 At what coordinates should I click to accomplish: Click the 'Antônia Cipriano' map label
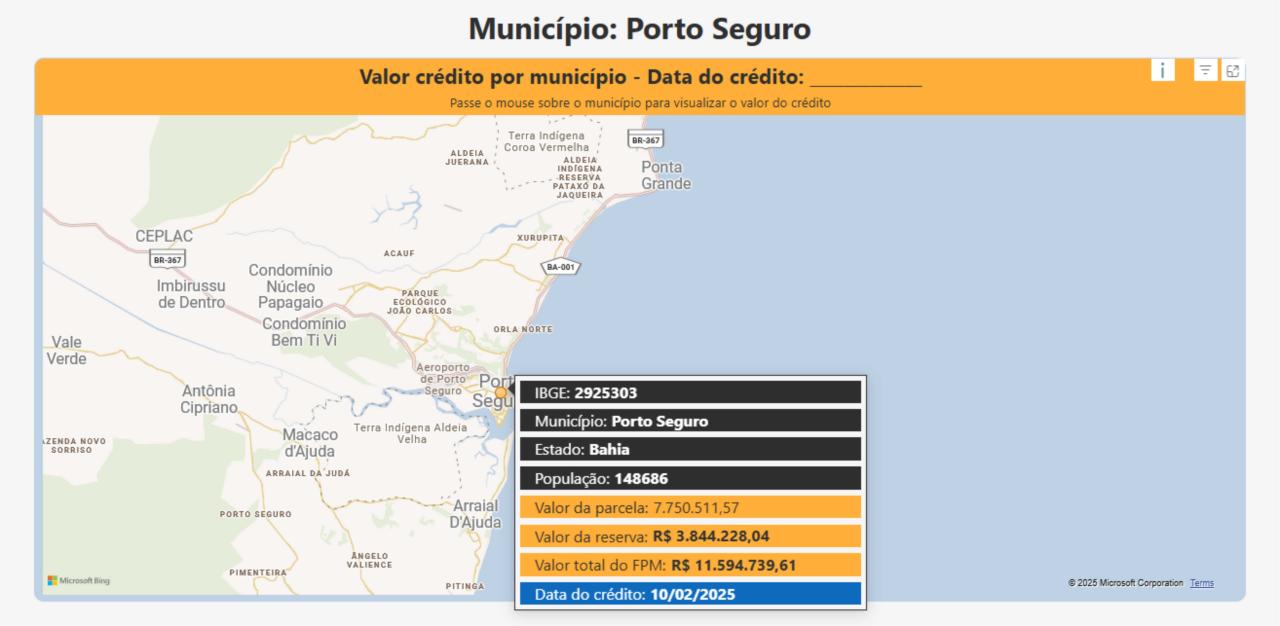(x=209, y=399)
